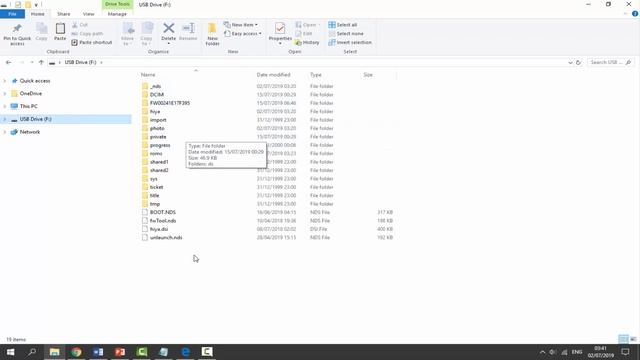The image size is (640, 360).
Task: Open Chrome from the taskbar
Action: click(x=76, y=352)
